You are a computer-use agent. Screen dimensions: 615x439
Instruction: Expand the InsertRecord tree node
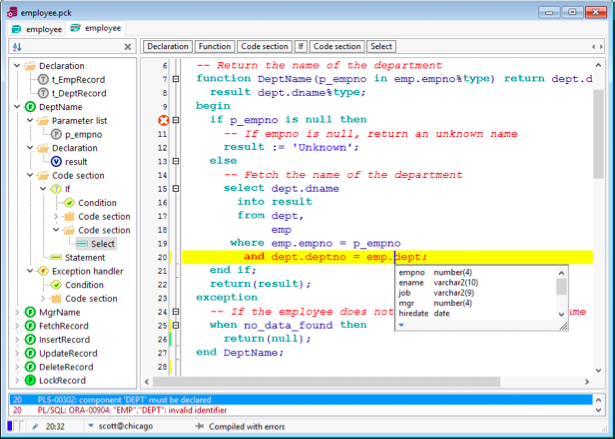click(17, 340)
